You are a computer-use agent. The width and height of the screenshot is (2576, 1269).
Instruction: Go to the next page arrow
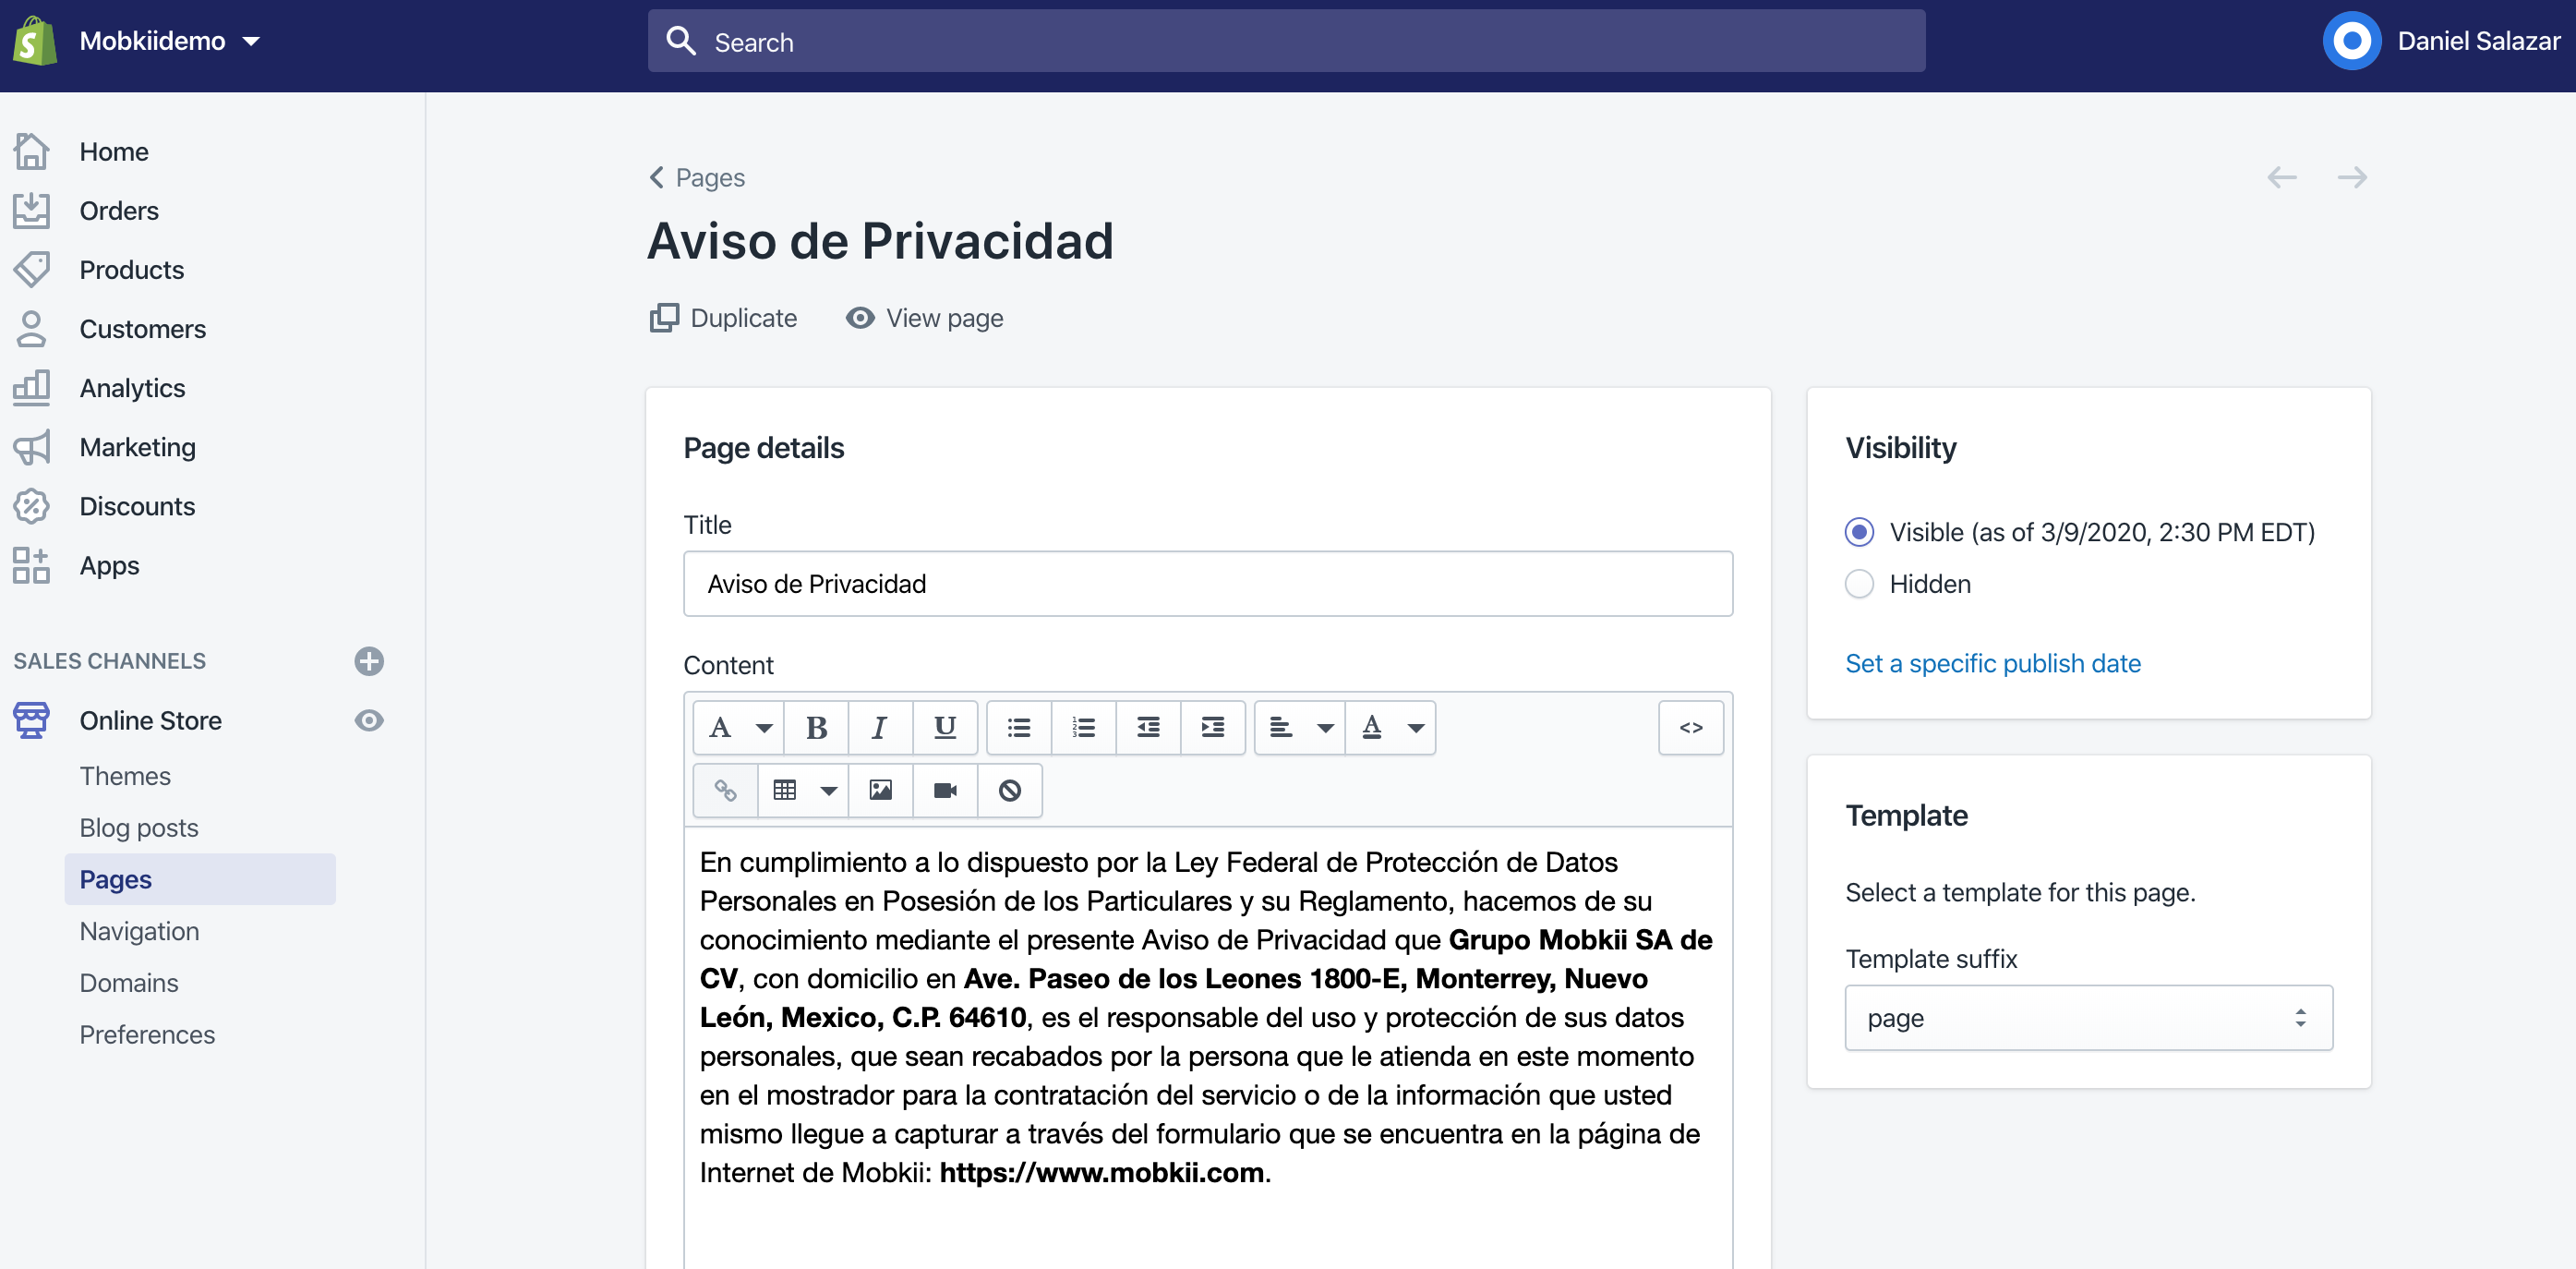point(2352,178)
